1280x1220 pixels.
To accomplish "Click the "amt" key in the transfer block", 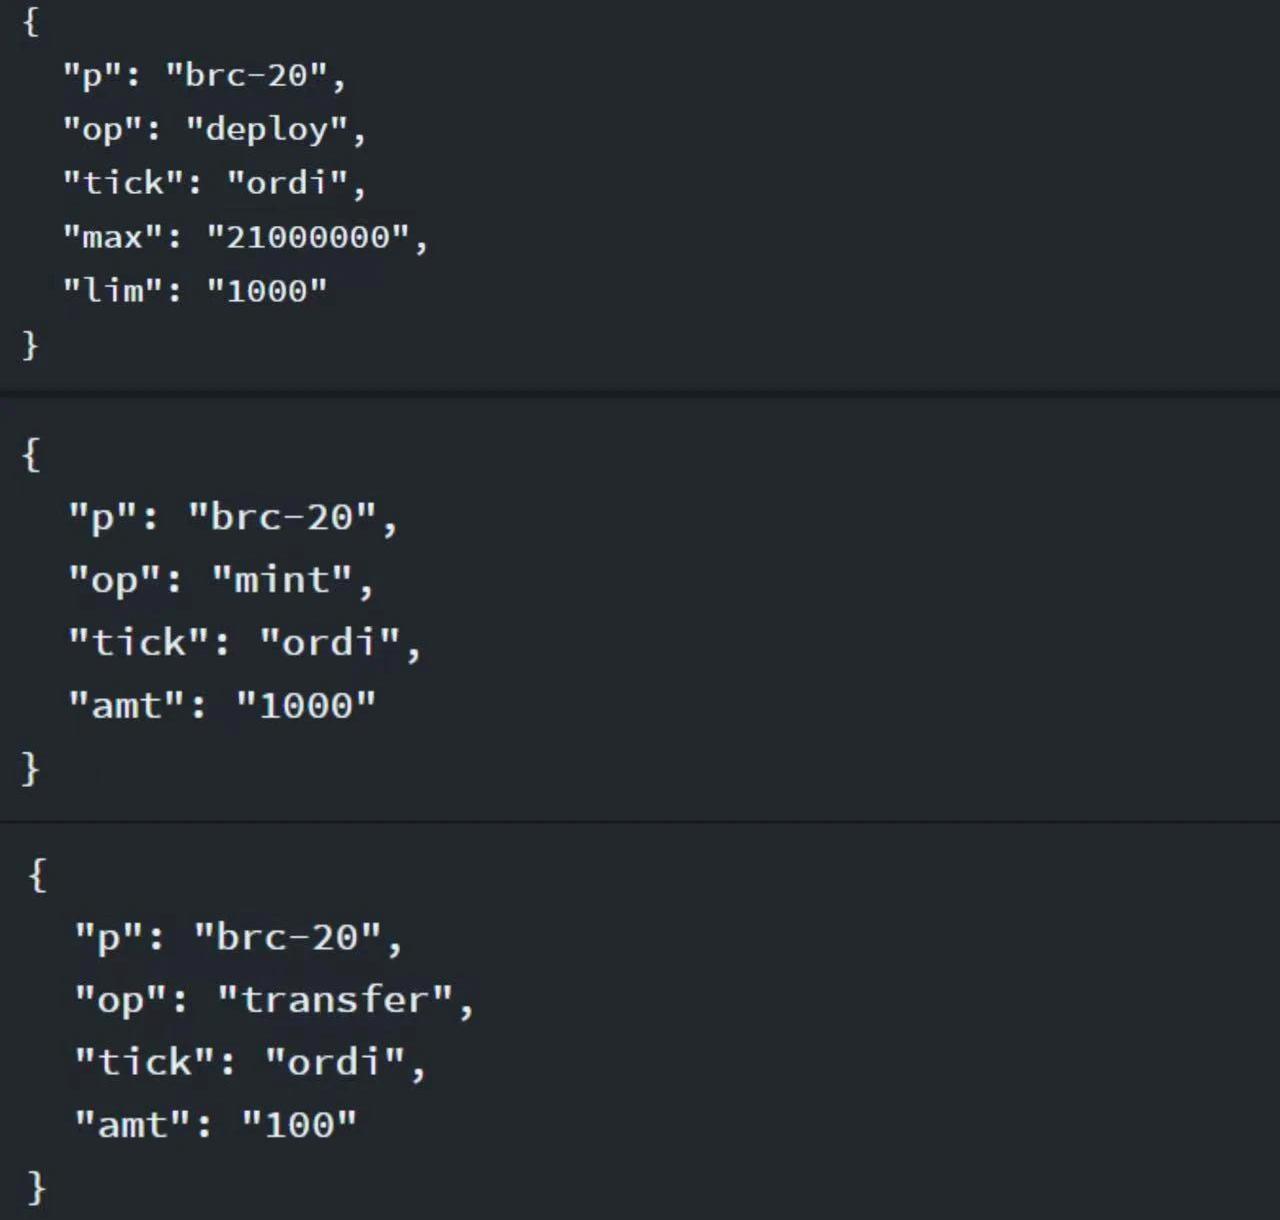I will pyautogui.click(x=132, y=1125).
